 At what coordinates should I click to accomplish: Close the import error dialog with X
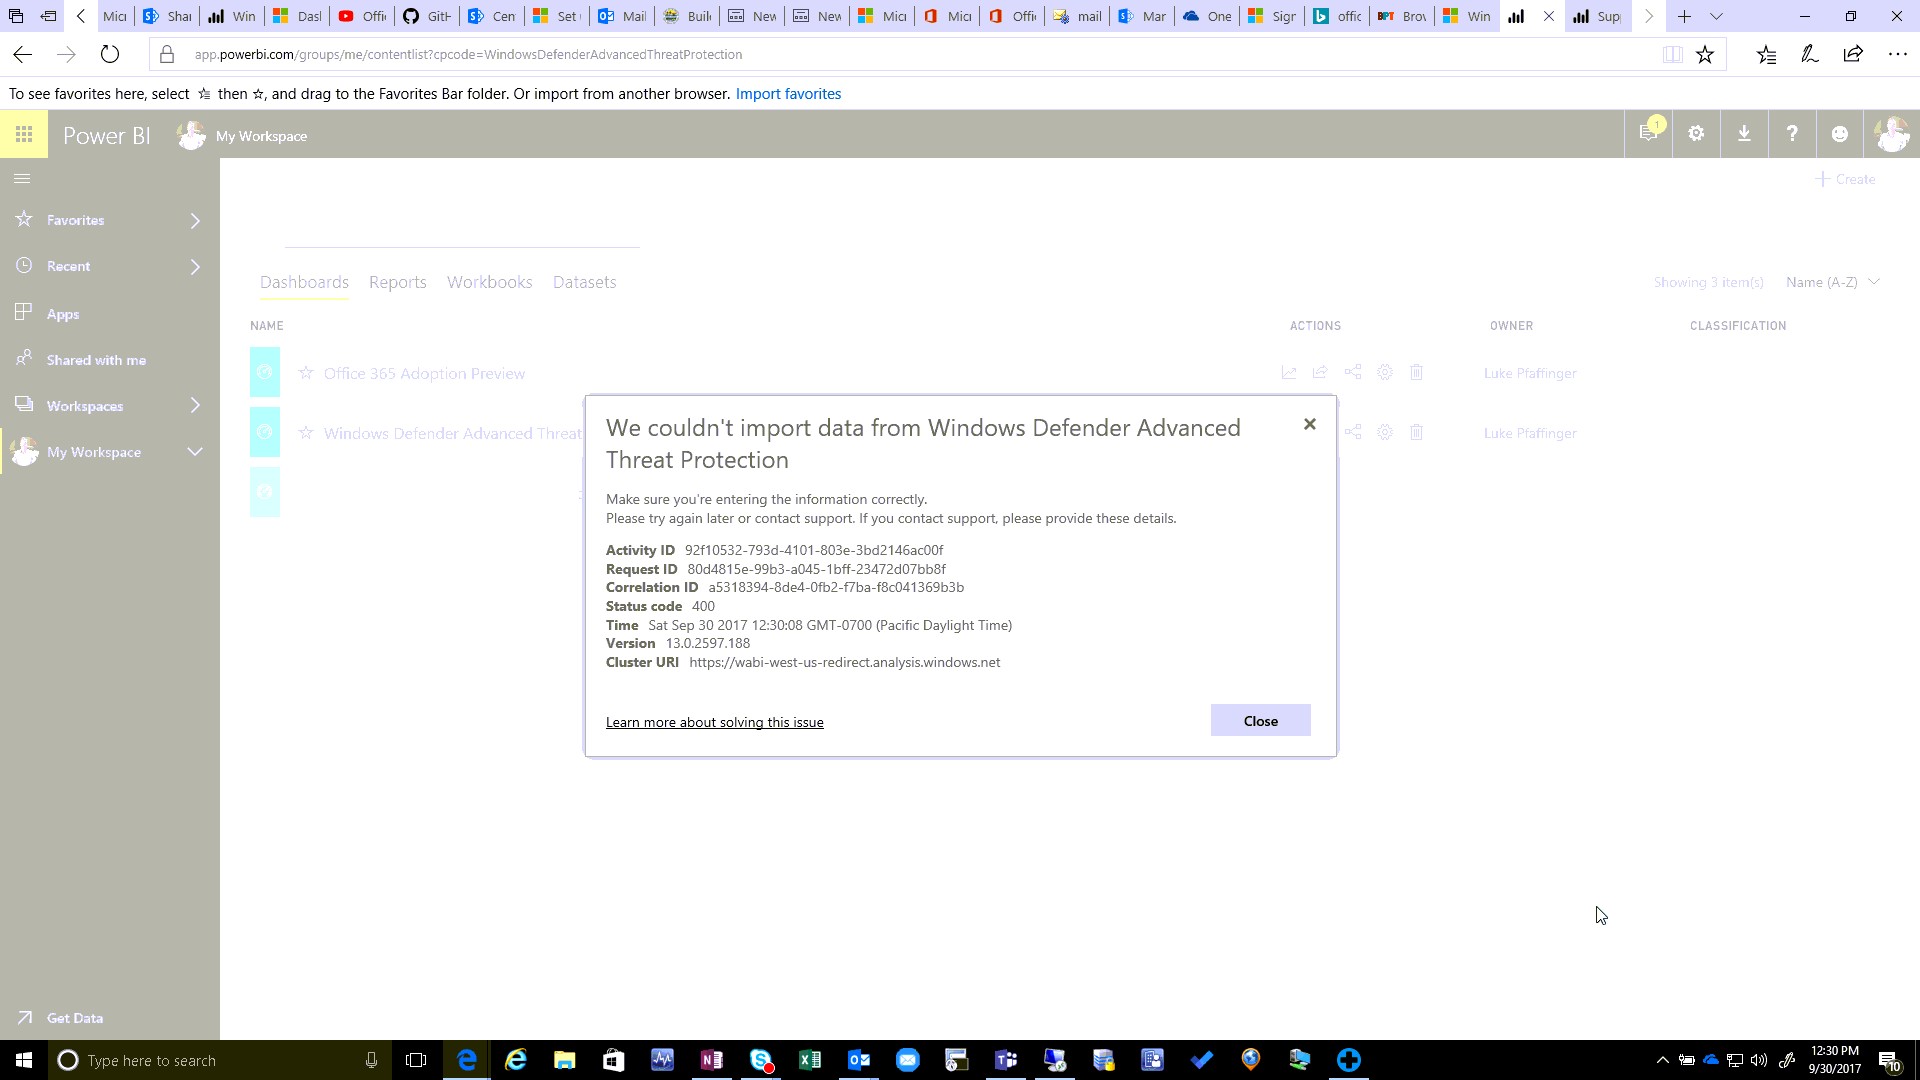coord(1310,424)
